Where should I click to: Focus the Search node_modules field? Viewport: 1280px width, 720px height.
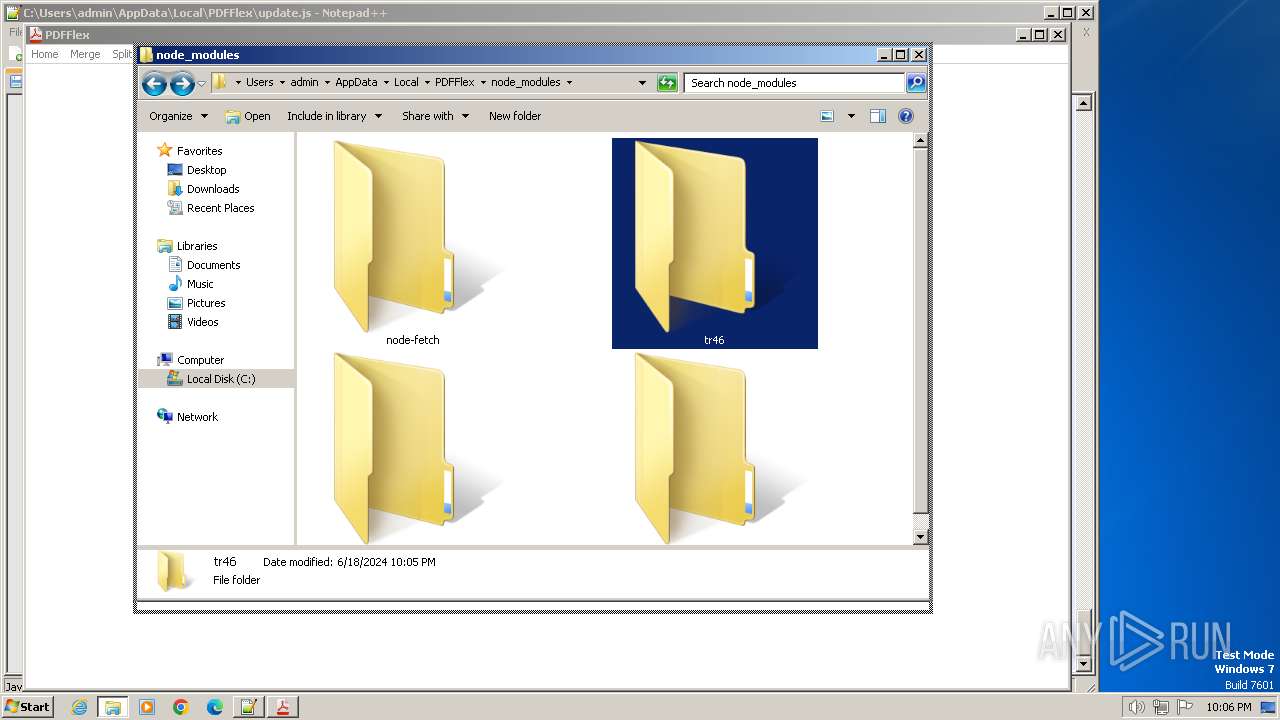tap(795, 83)
